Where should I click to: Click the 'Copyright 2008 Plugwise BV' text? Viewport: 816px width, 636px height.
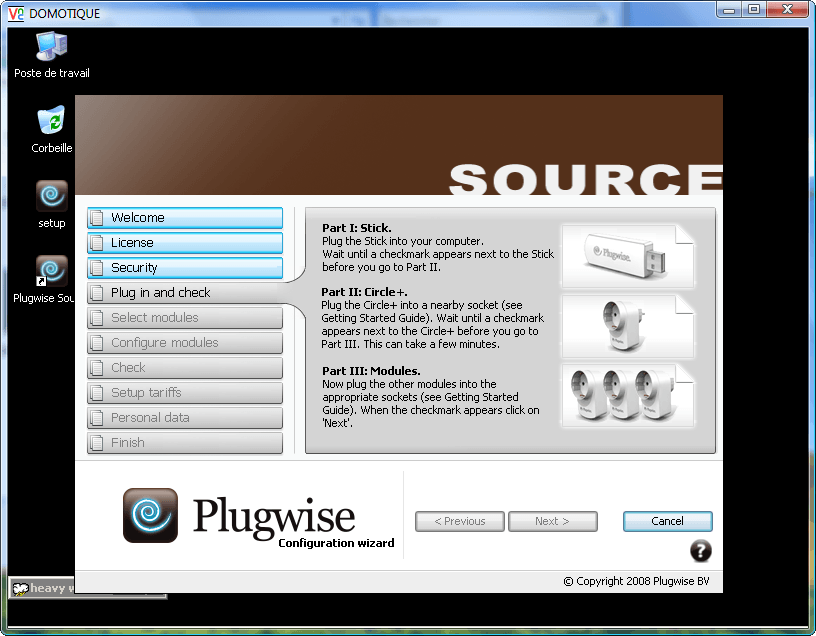pyautogui.click(x=636, y=581)
